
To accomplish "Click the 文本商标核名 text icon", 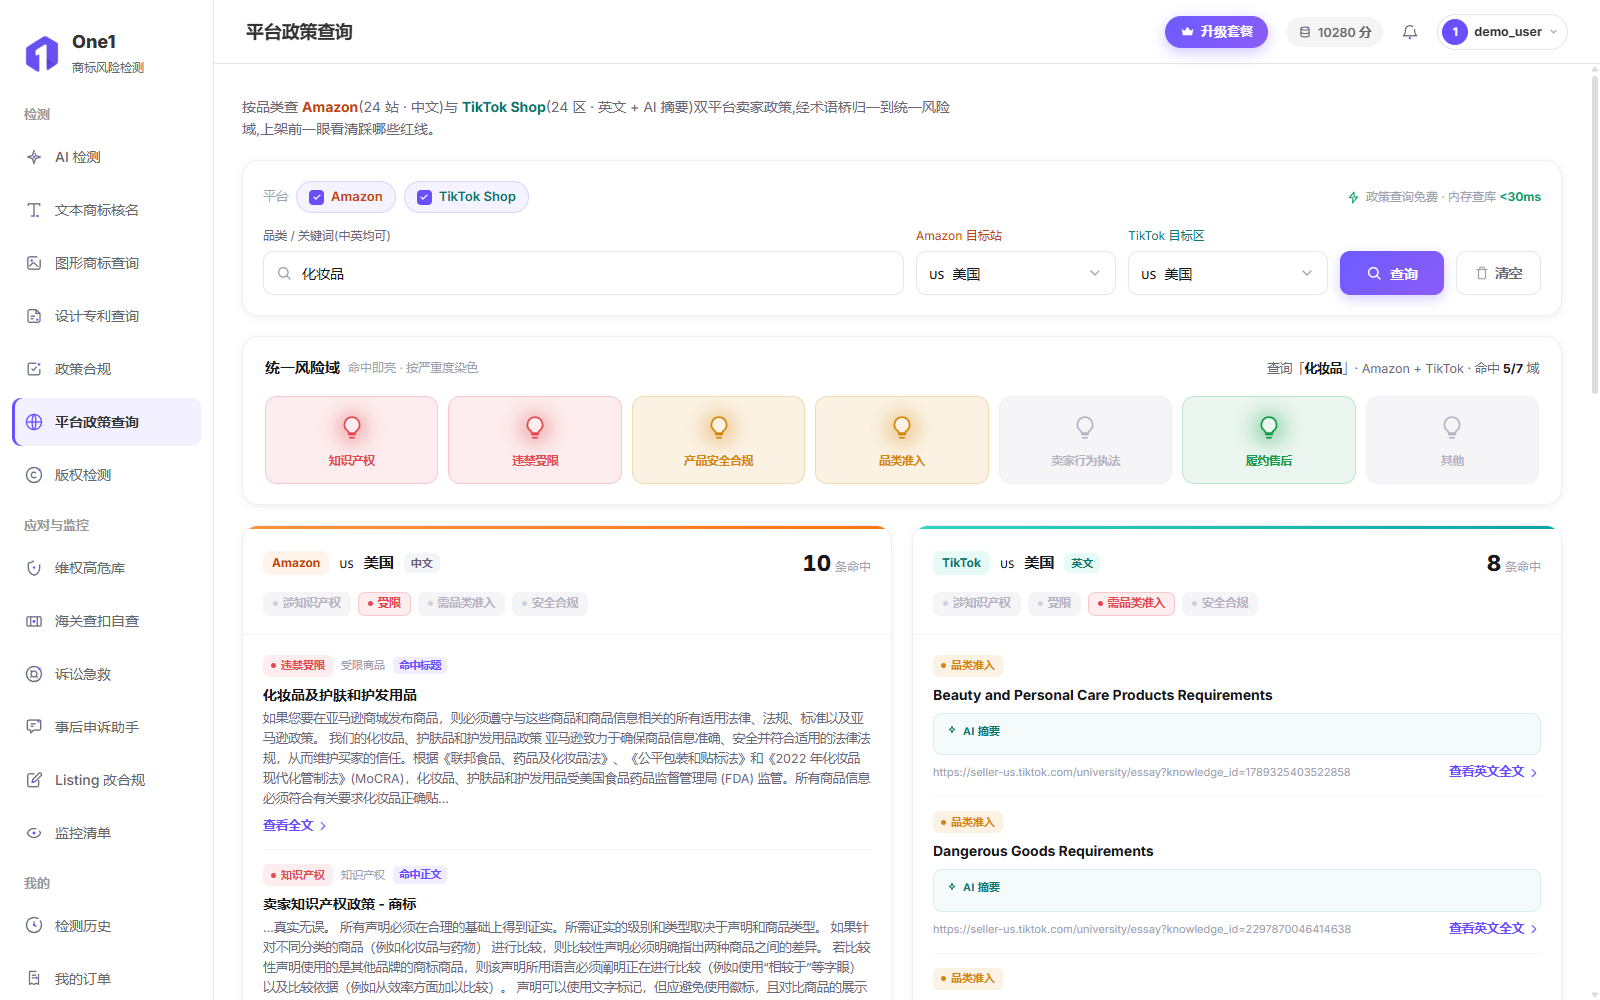I will (34, 210).
